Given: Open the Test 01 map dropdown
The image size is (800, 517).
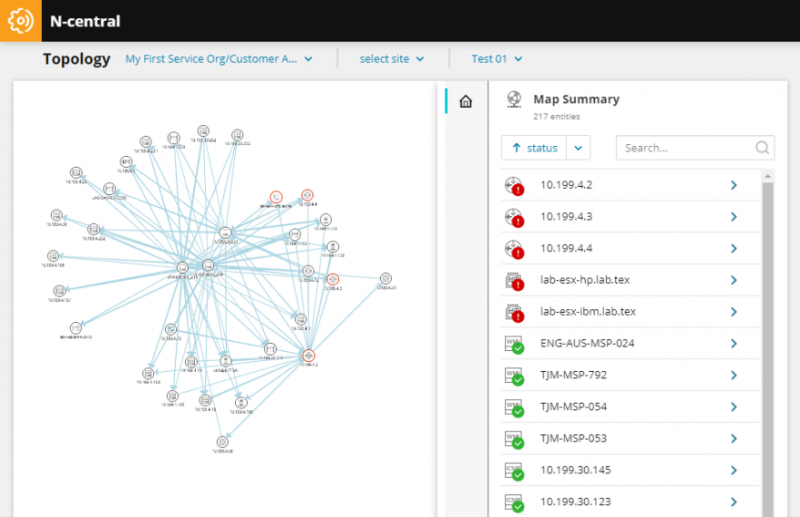Looking at the screenshot, I should coord(496,59).
